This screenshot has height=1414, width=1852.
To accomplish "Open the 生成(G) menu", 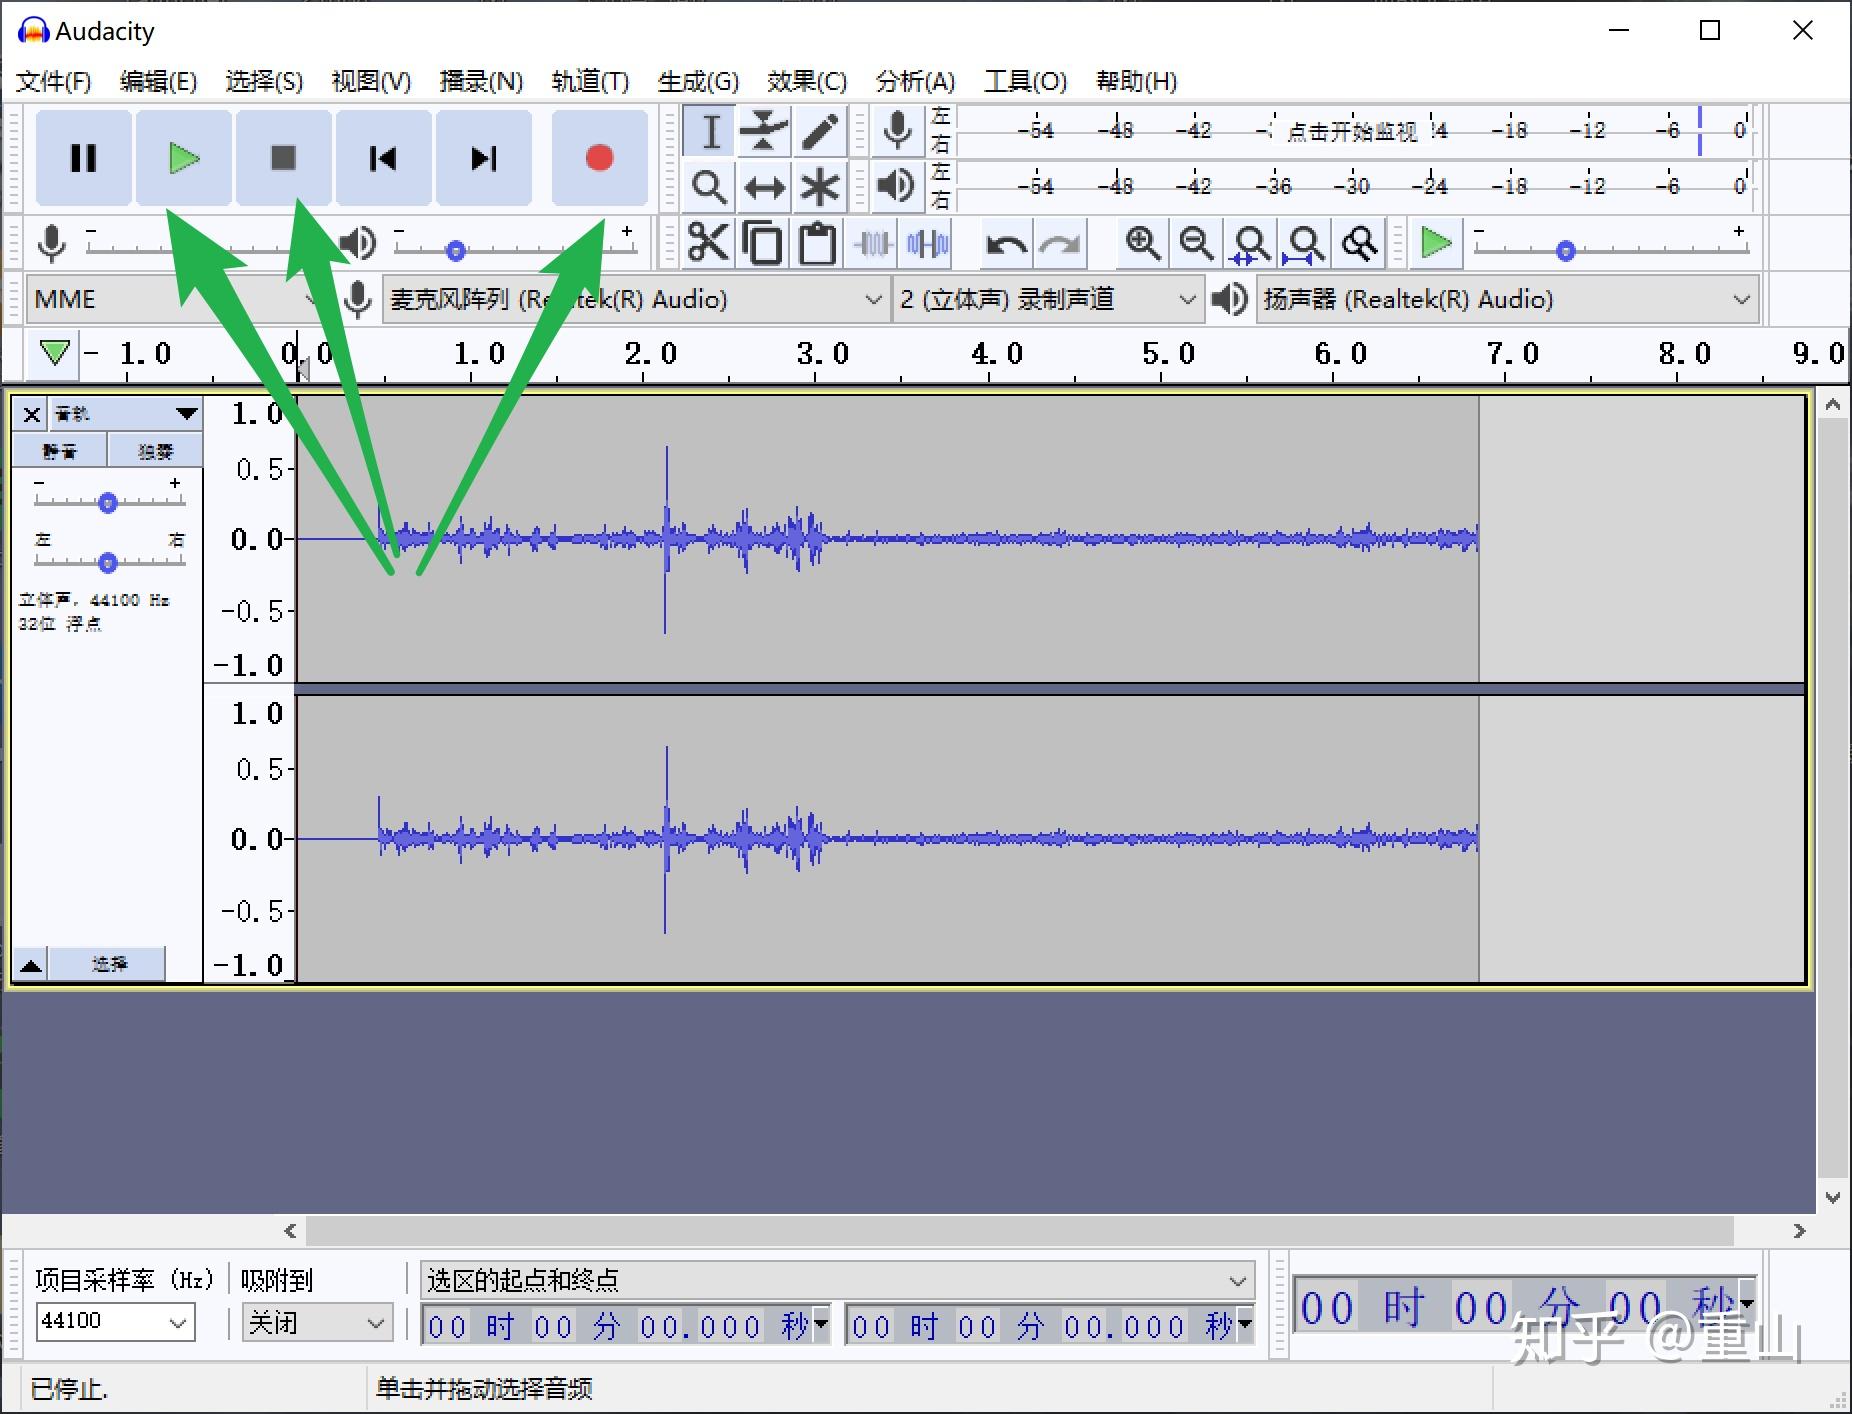I will [698, 81].
